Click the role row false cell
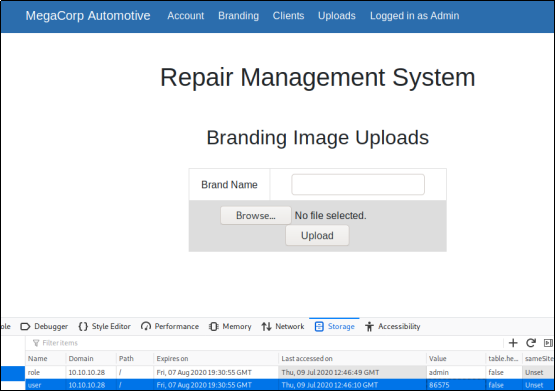Screen dimensions: 556x391 [x=504, y=372]
